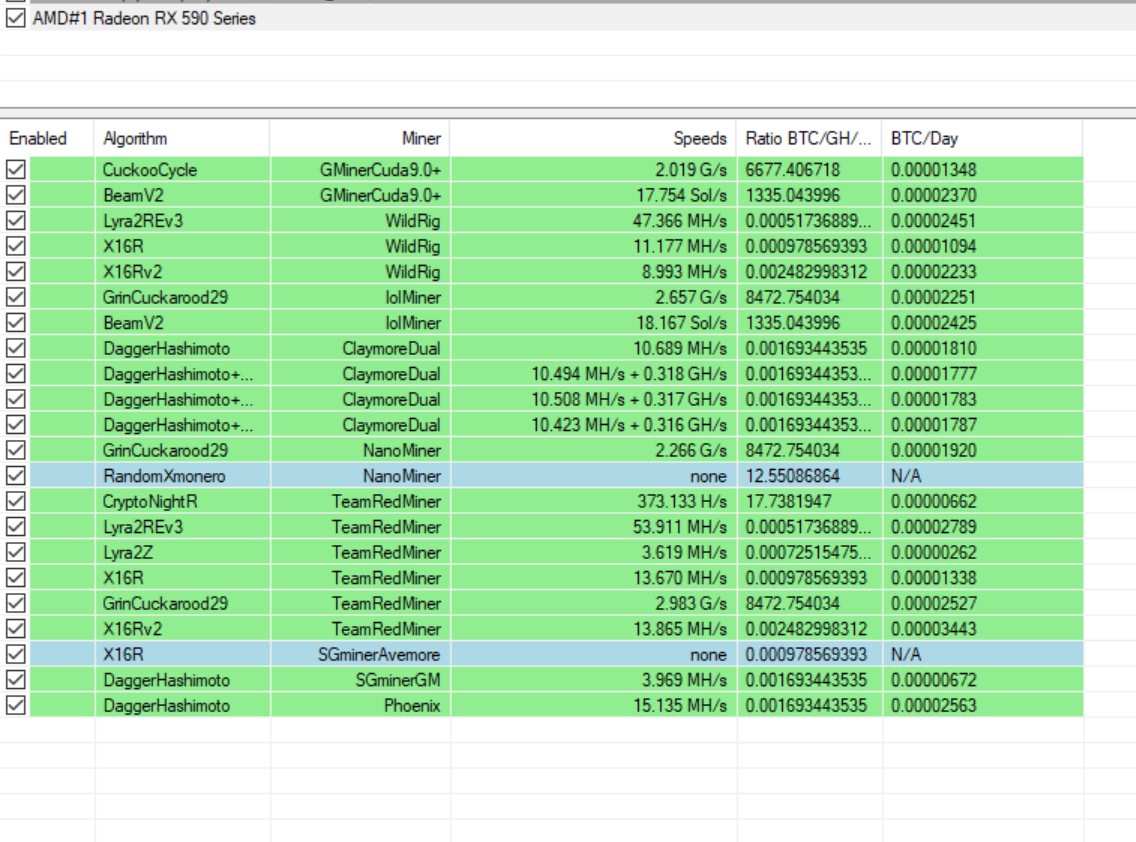Select the 2.019 G/s speed value

[690, 170]
